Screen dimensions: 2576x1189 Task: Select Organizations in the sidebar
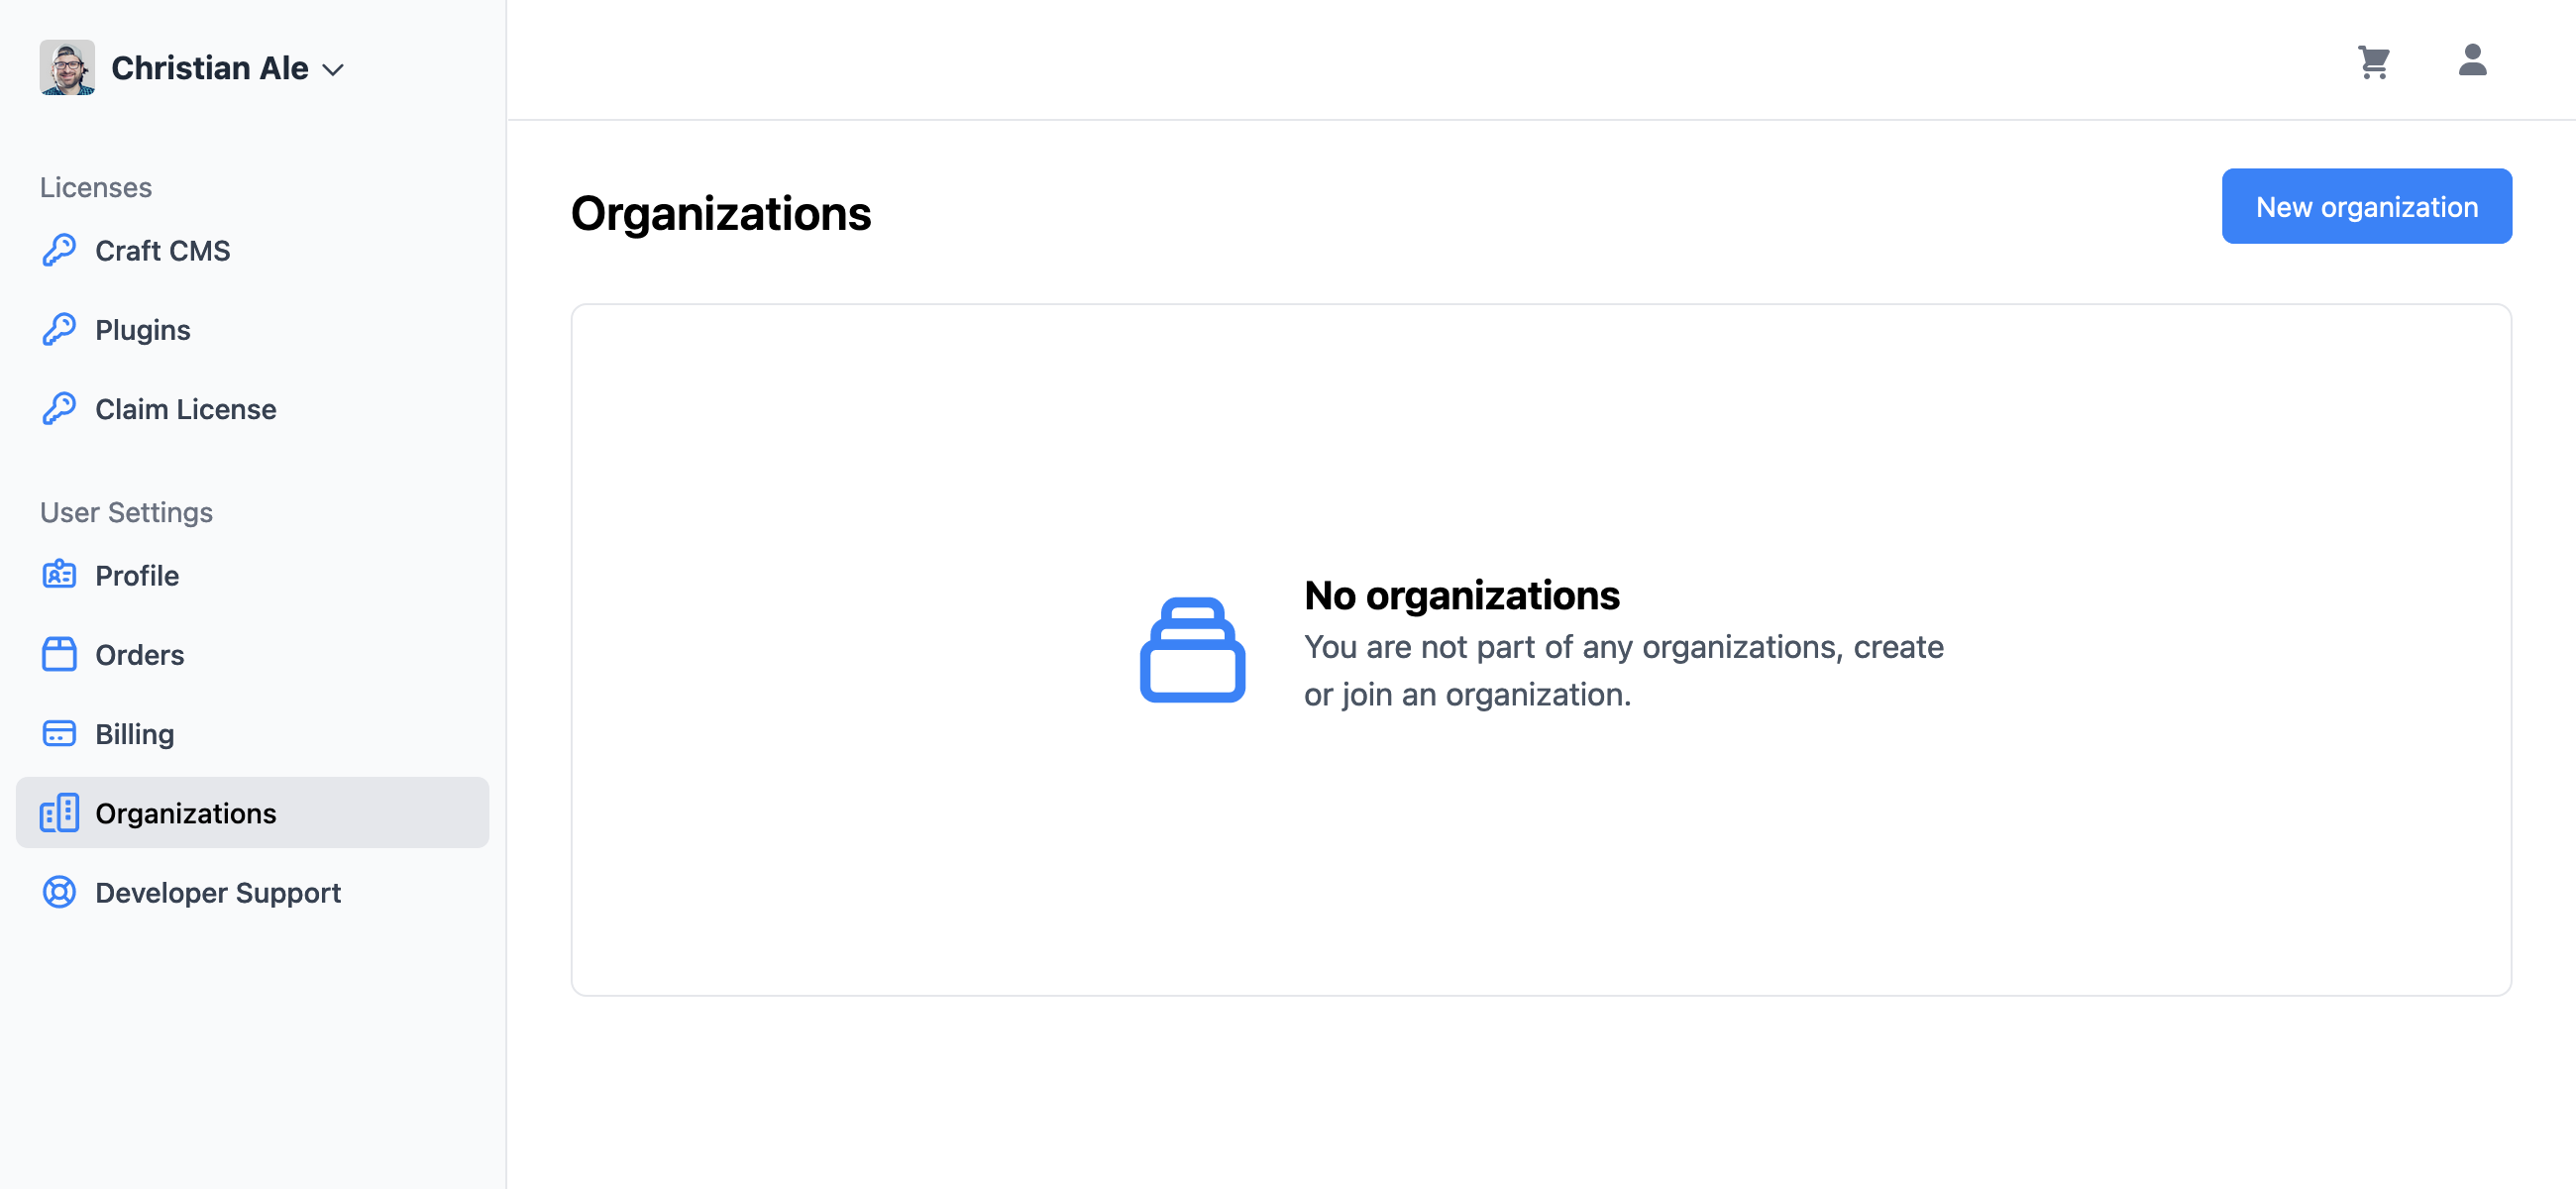click(x=252, y=813)
